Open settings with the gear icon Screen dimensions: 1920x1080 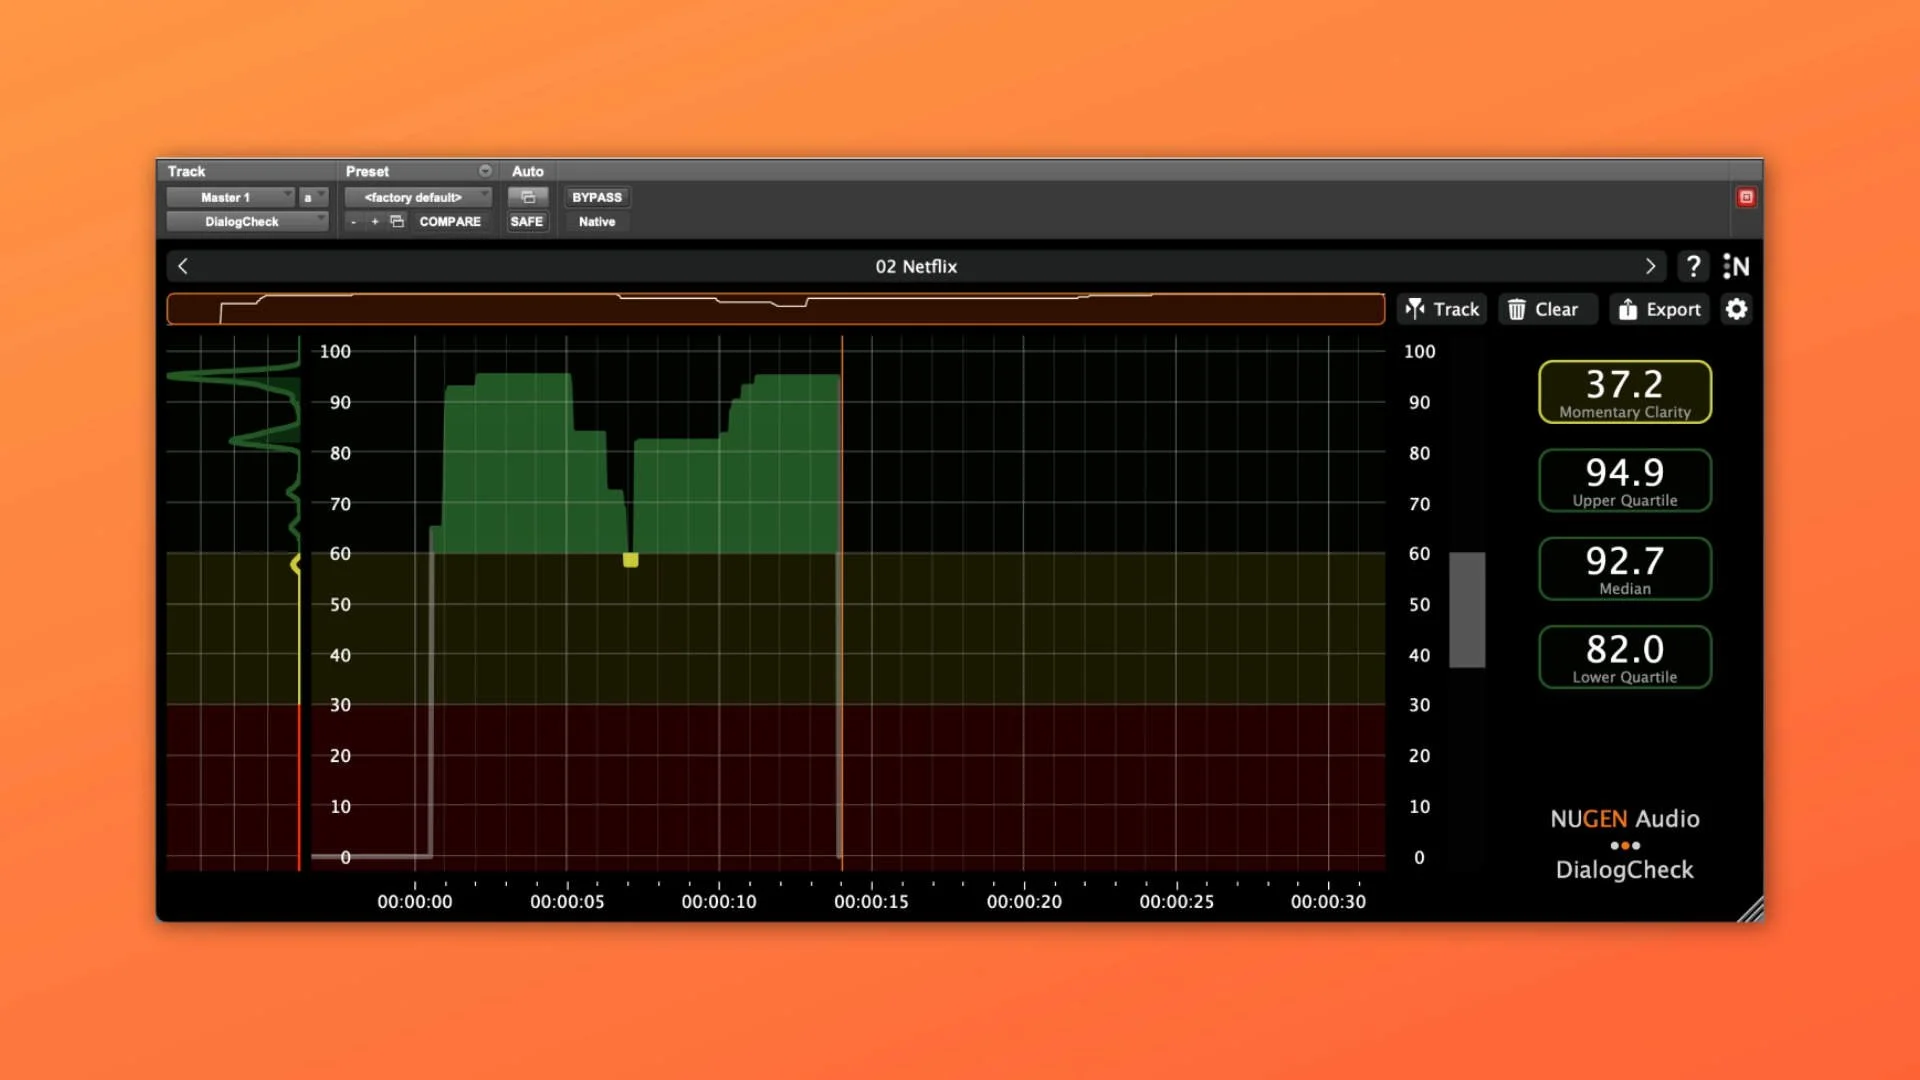point(1737,309)
